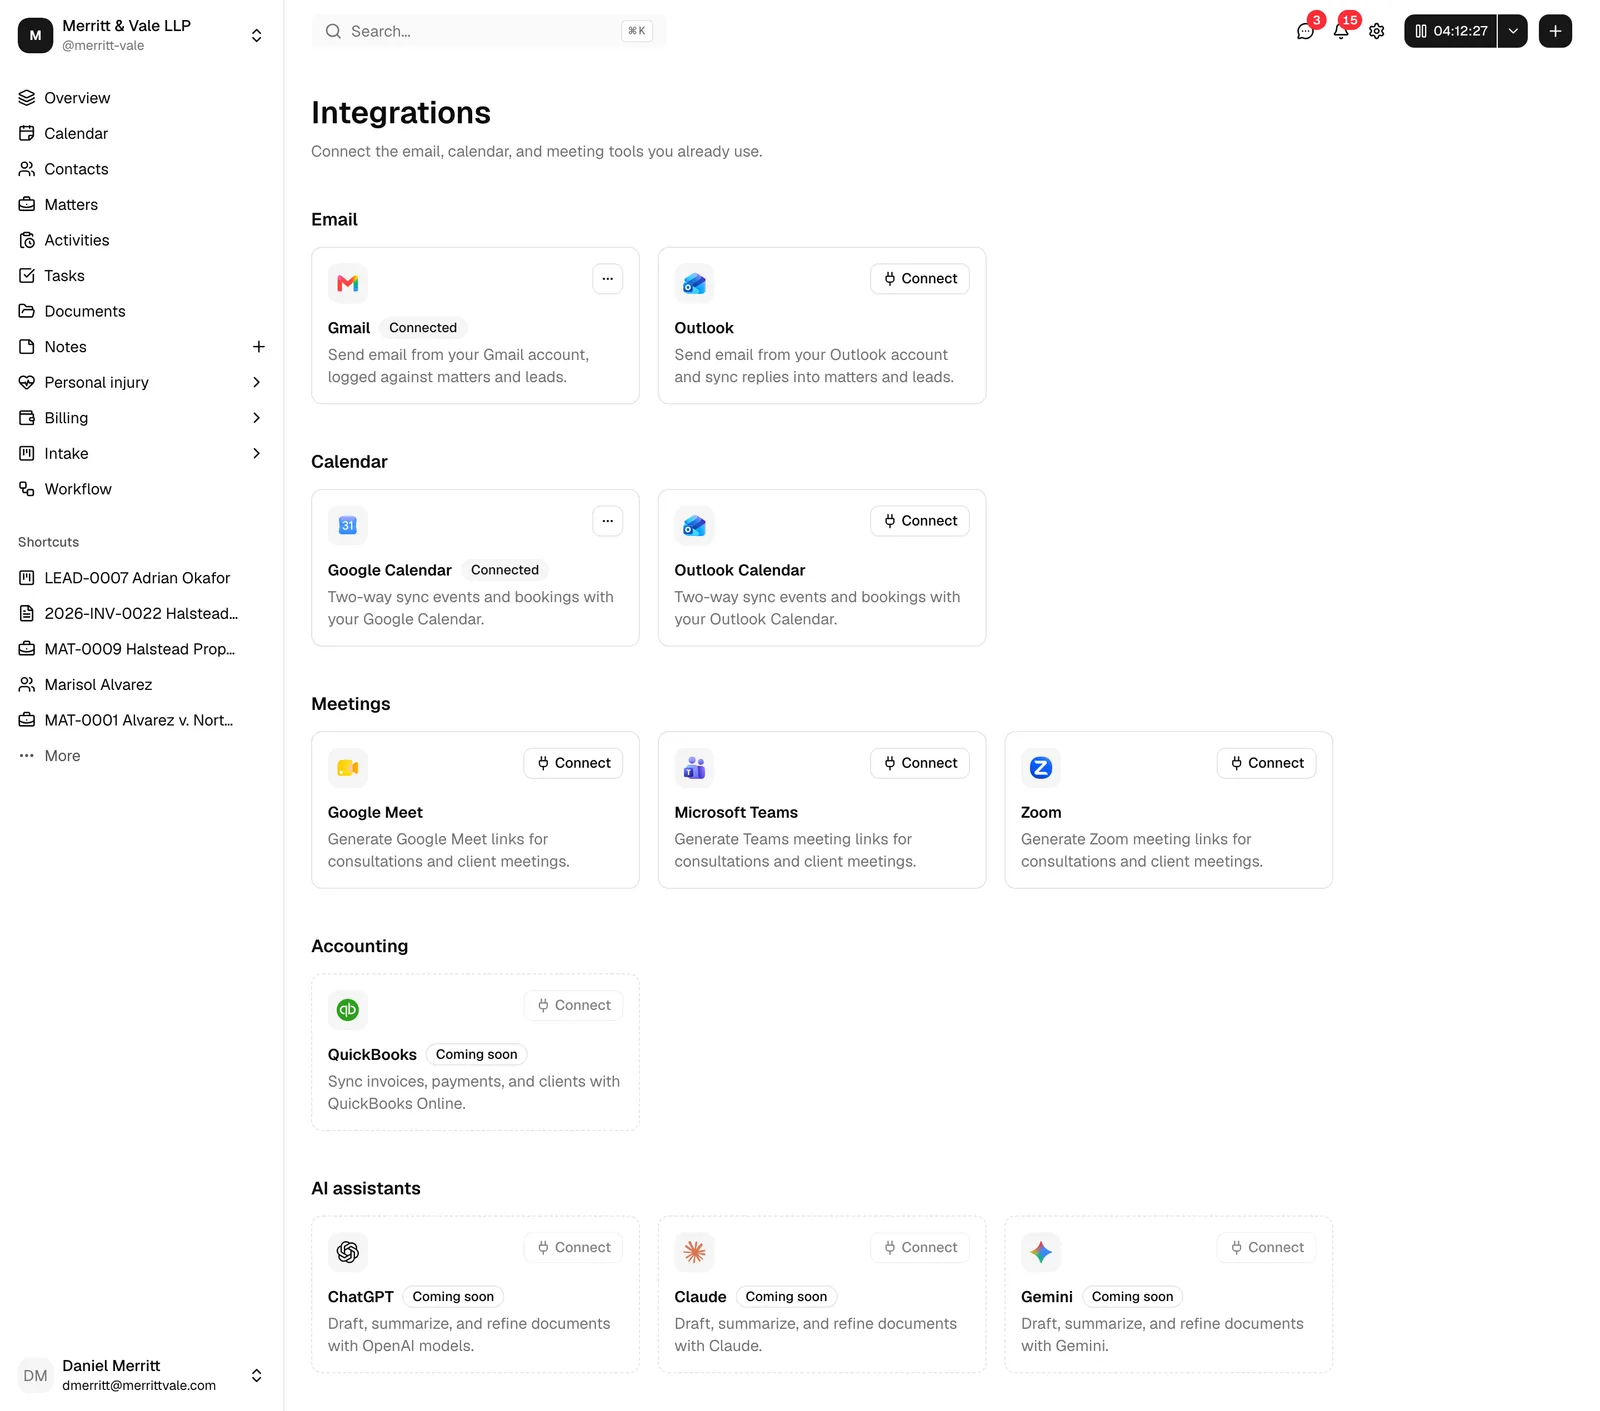Open the notifications bell icon

(x=1341, y=31)
